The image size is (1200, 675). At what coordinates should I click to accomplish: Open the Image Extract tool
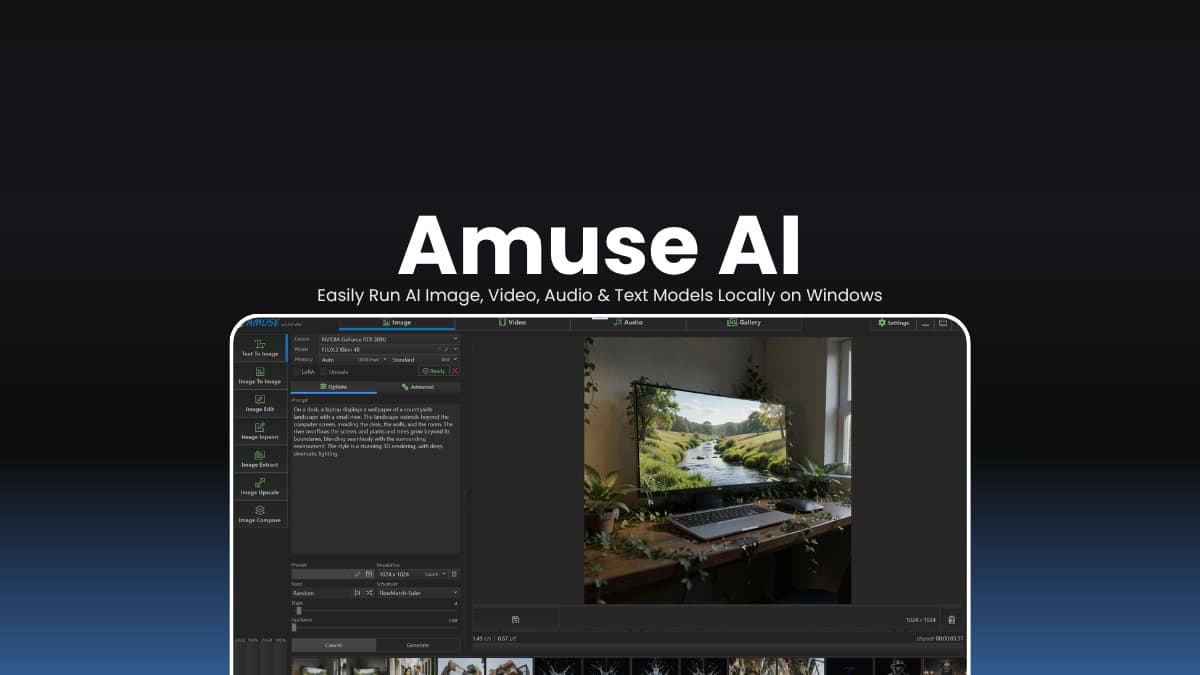point(260,460)
